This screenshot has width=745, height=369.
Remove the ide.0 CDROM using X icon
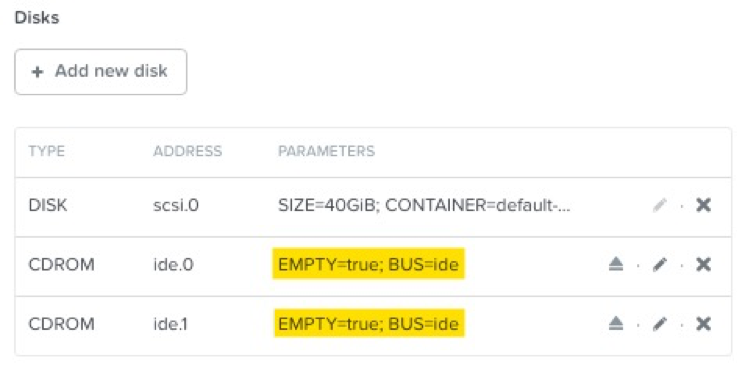703,265
